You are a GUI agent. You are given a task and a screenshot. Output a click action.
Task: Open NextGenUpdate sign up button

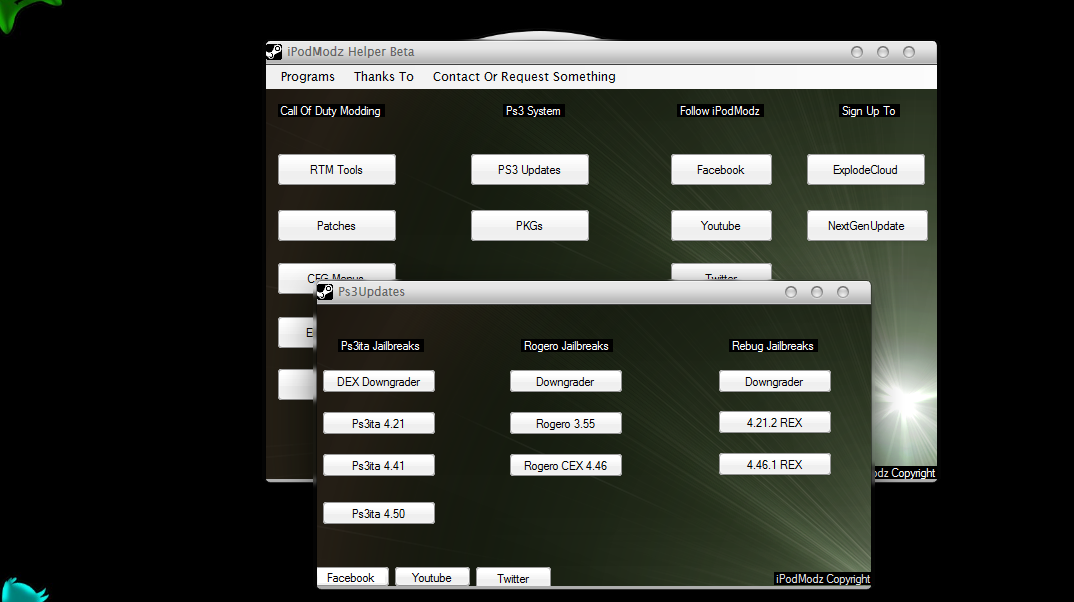[x=867, y=225]
